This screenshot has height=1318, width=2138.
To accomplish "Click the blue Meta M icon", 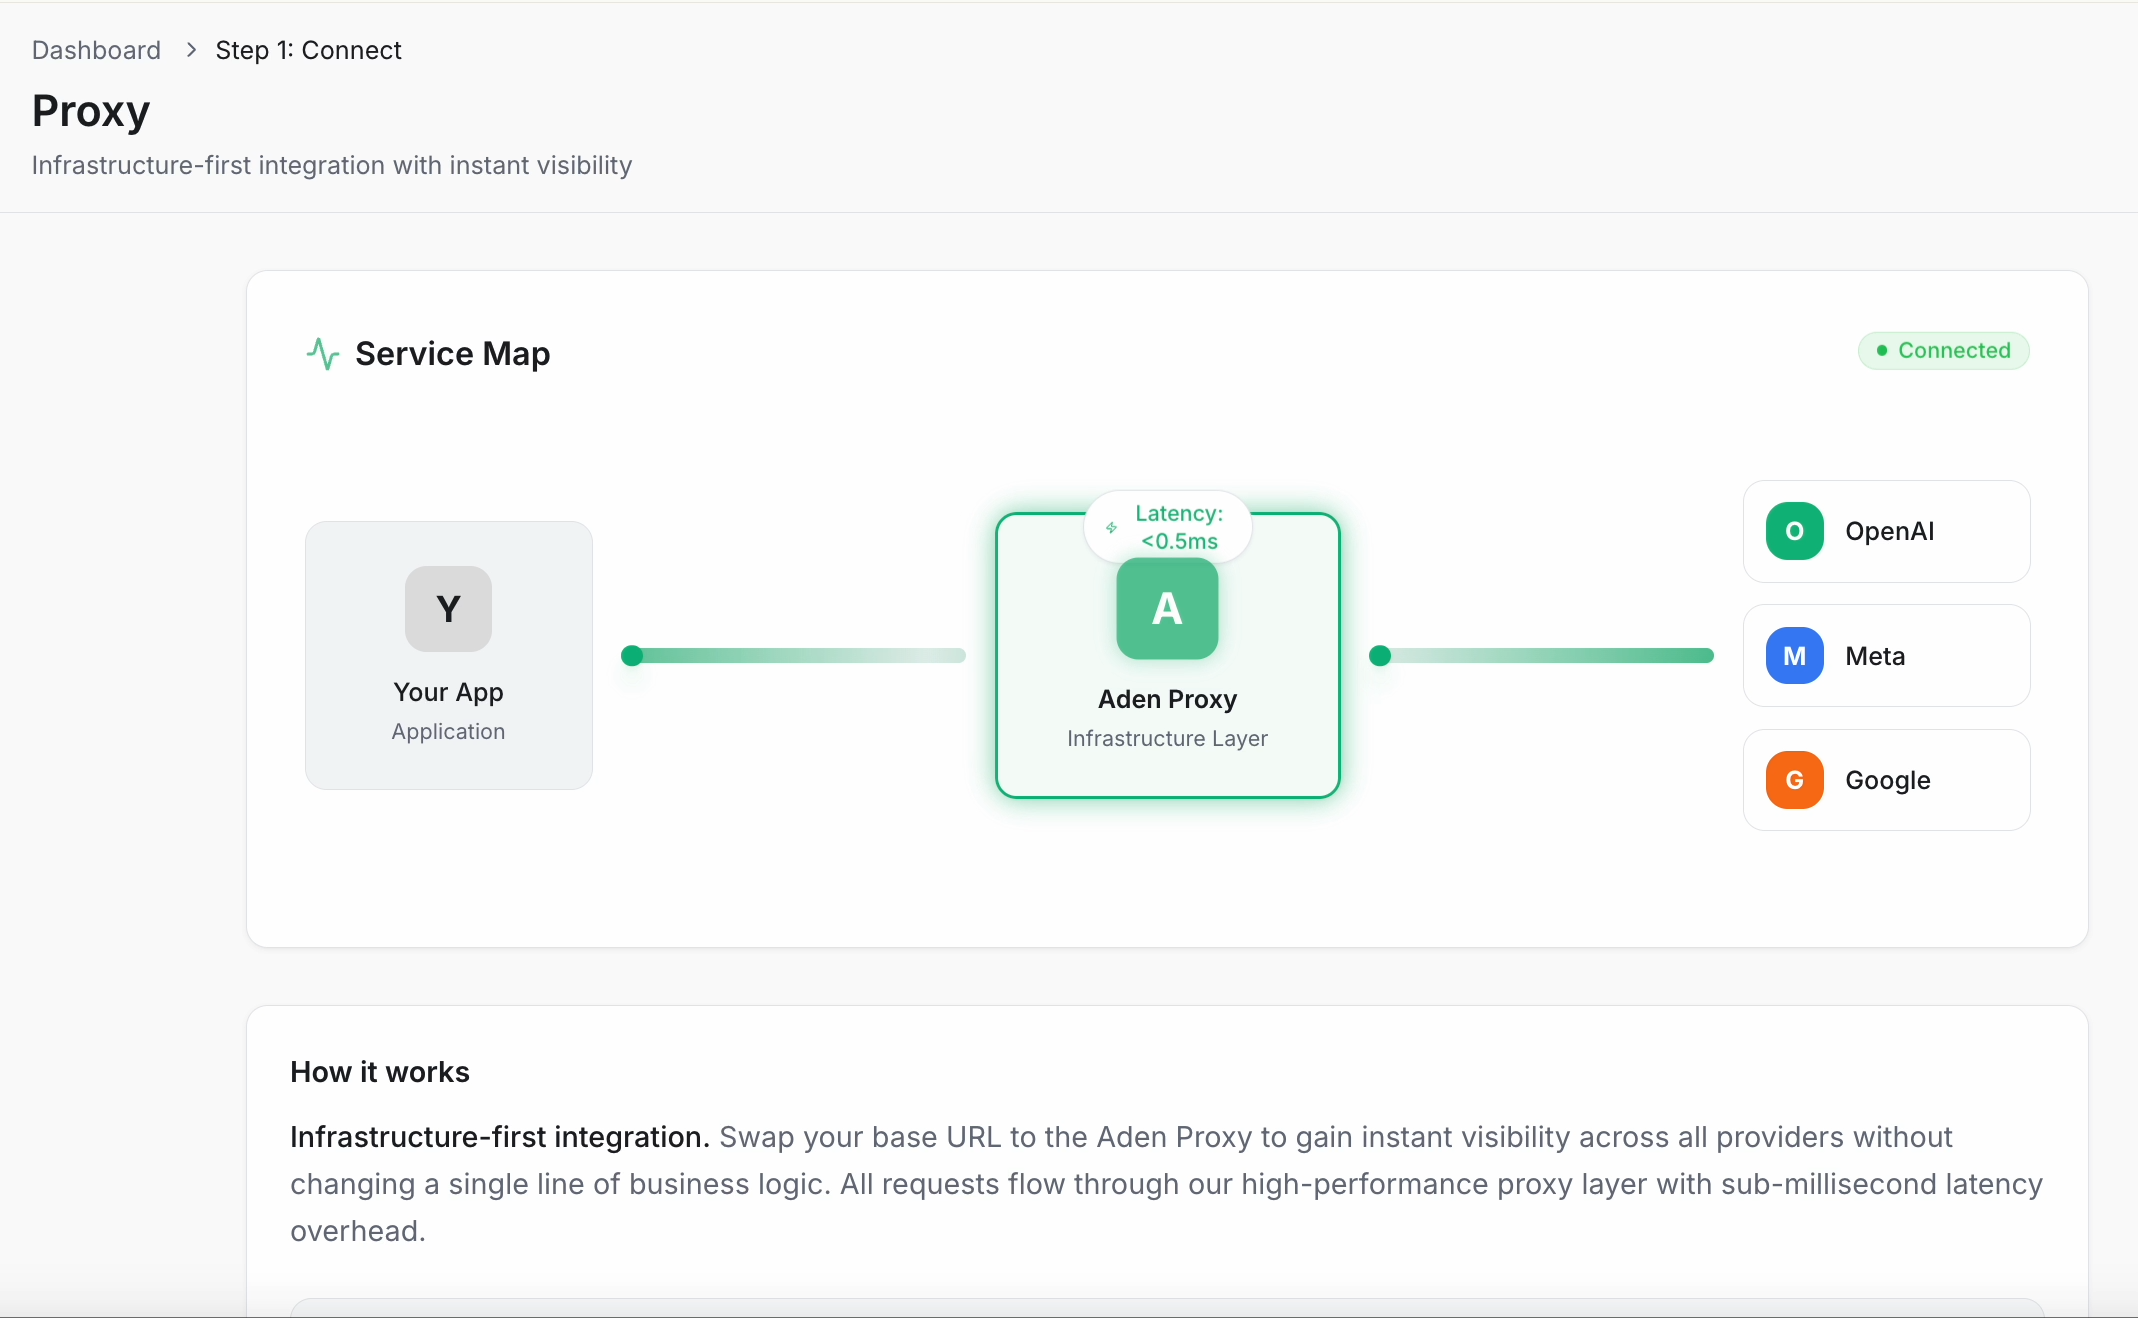I will pos(1794,656).
